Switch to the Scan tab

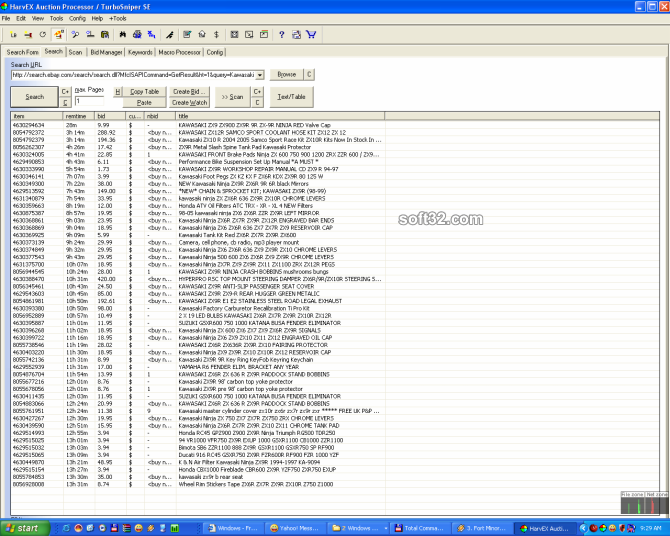click(75, 52)
